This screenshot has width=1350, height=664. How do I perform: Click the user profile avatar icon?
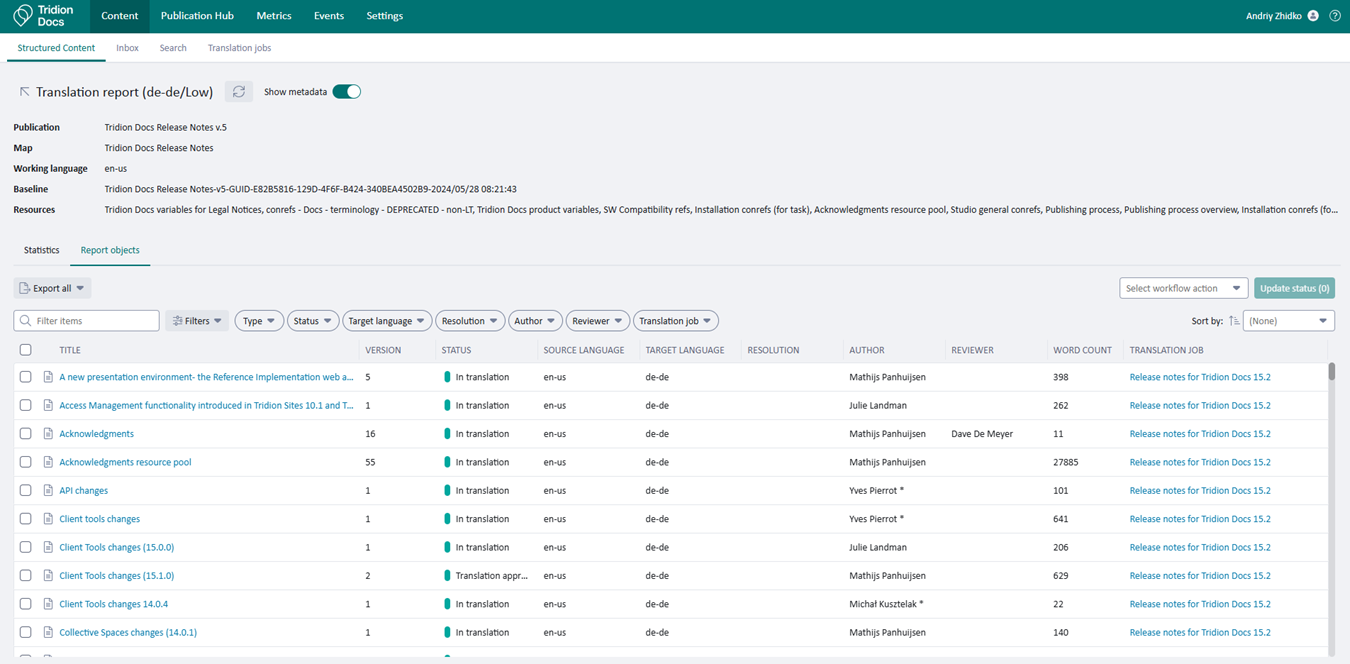[x=1313, y=16]
